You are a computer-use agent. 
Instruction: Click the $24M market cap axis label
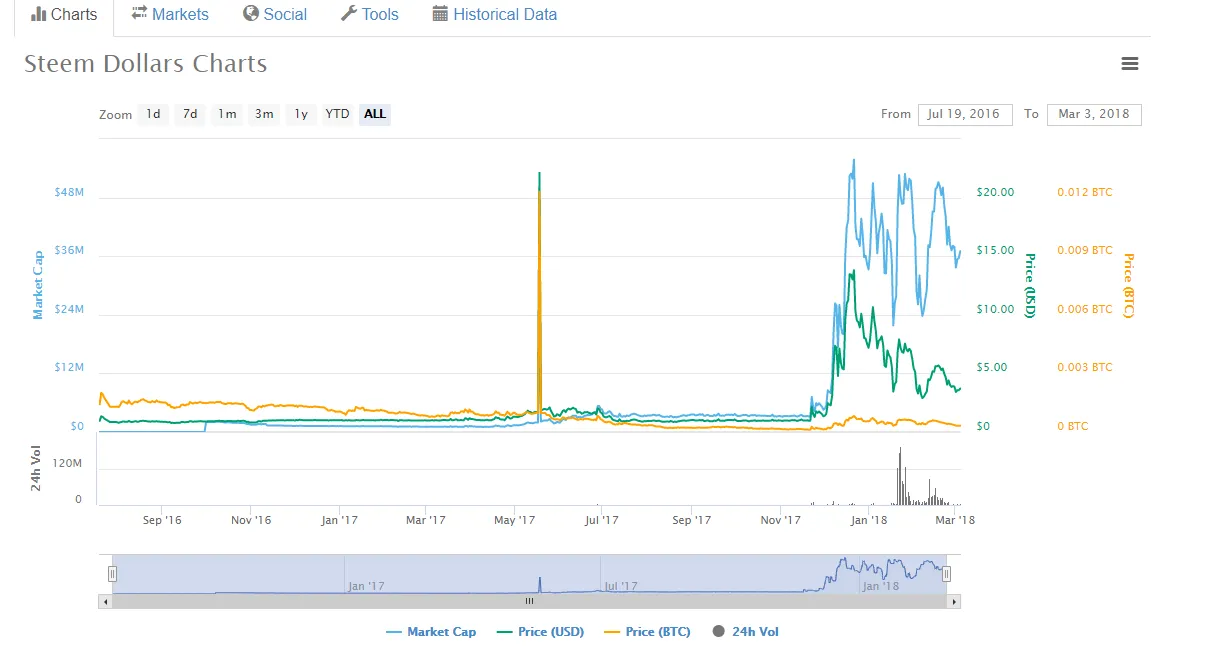coord(69,310)
